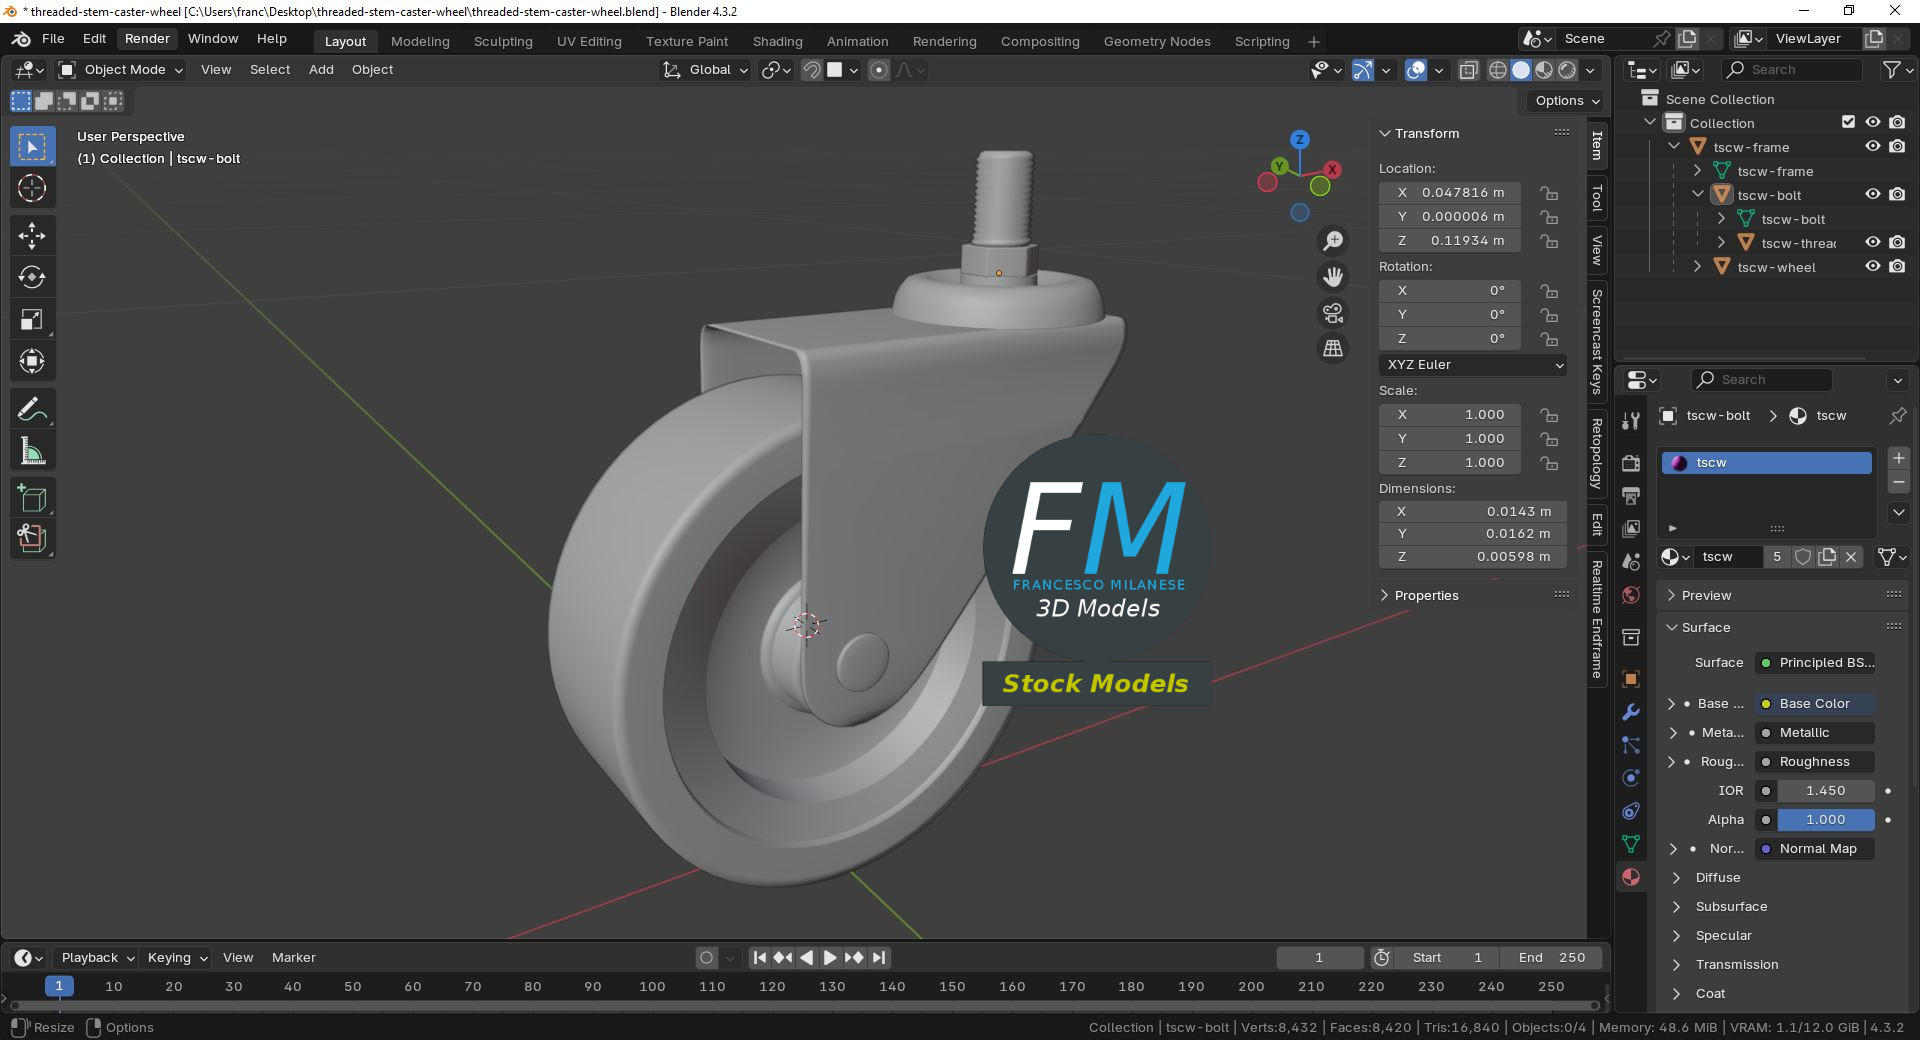Click the Principled BSDF surface button
Screen dimensions: 1920x1040
(x=1816, y=663)
